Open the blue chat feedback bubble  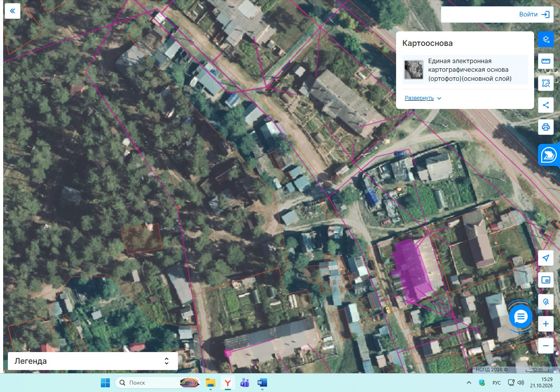pyautogui.click(x=520, y=316)
